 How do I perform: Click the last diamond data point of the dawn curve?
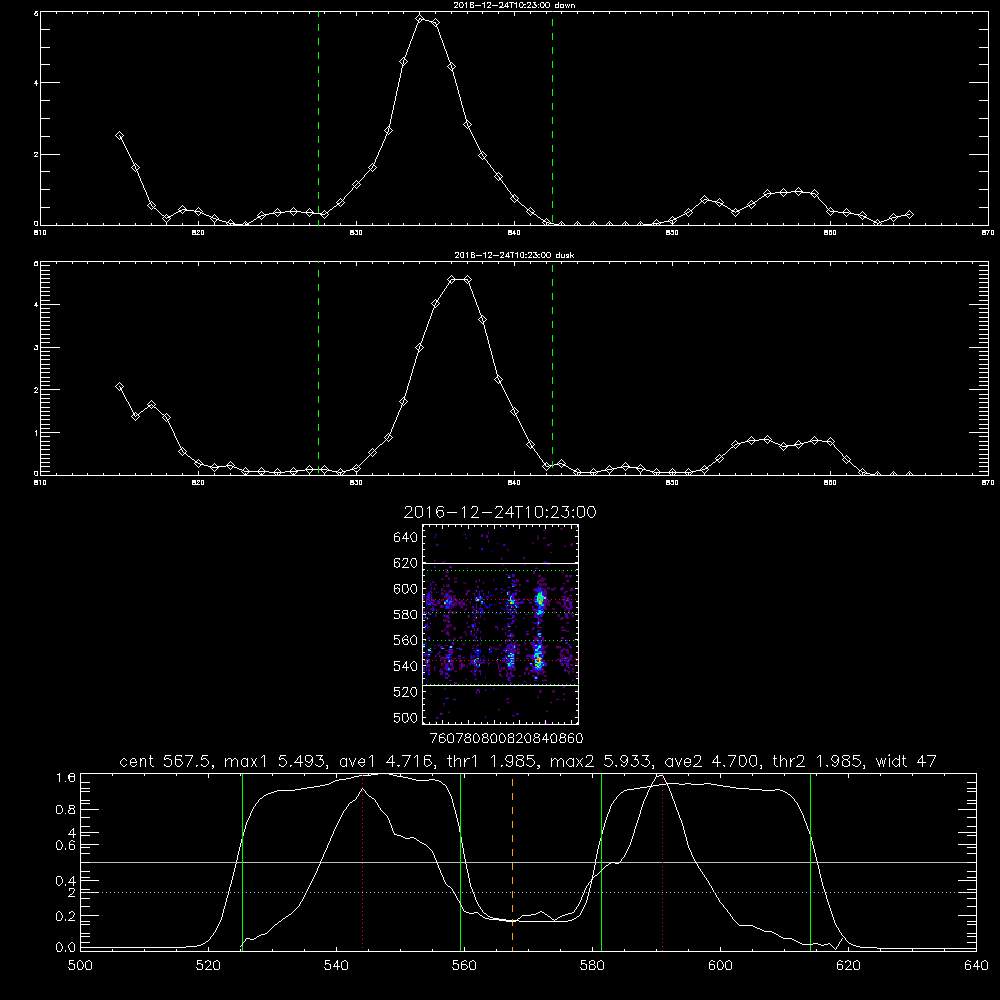tap(909, 214)
